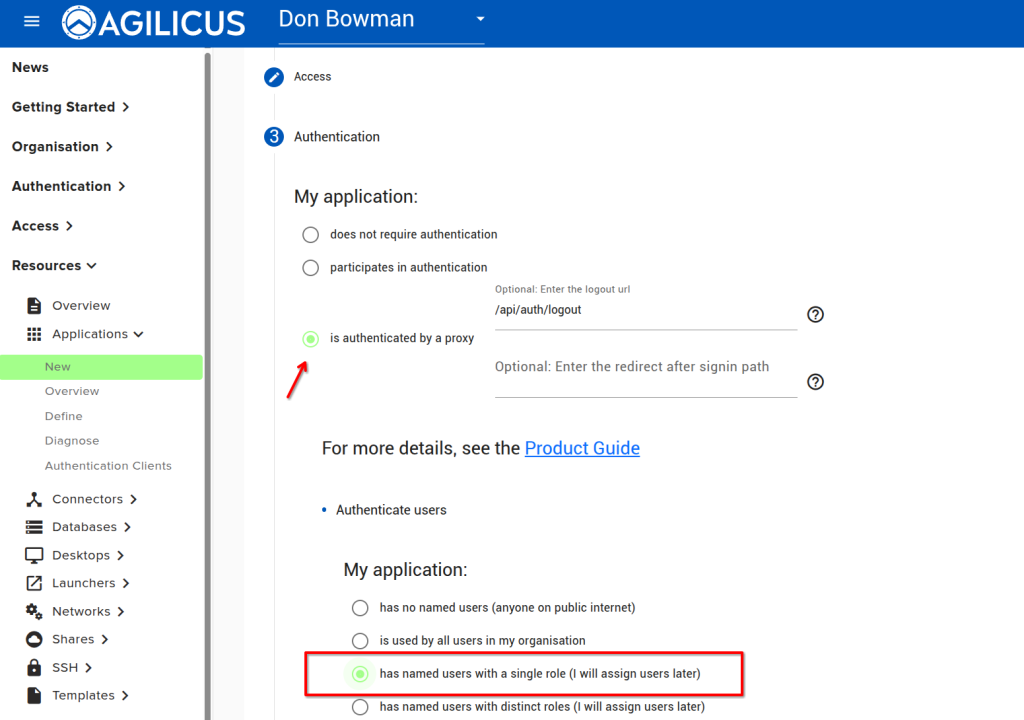
Task: Click the Databases icon in sidebar
Action: (x=34, y=527)
